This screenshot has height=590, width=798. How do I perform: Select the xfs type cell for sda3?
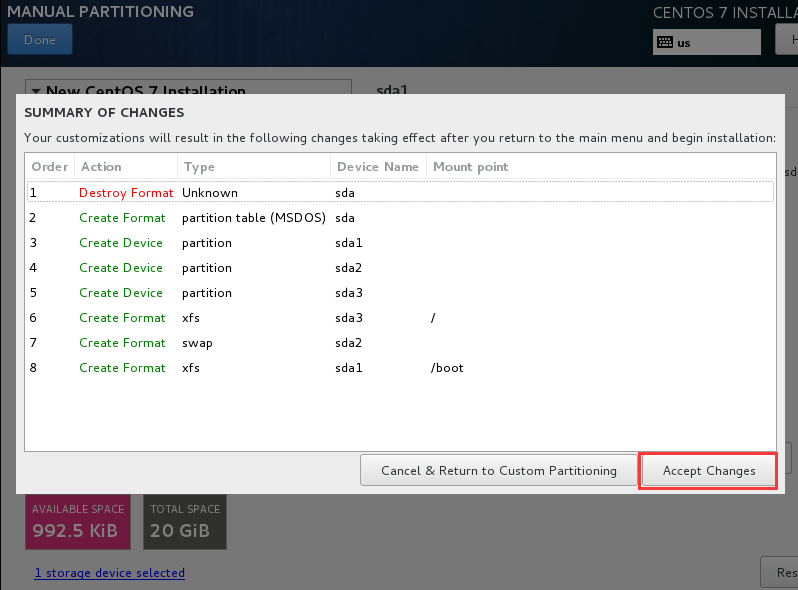pyautogui.click(x=191, y=318)
